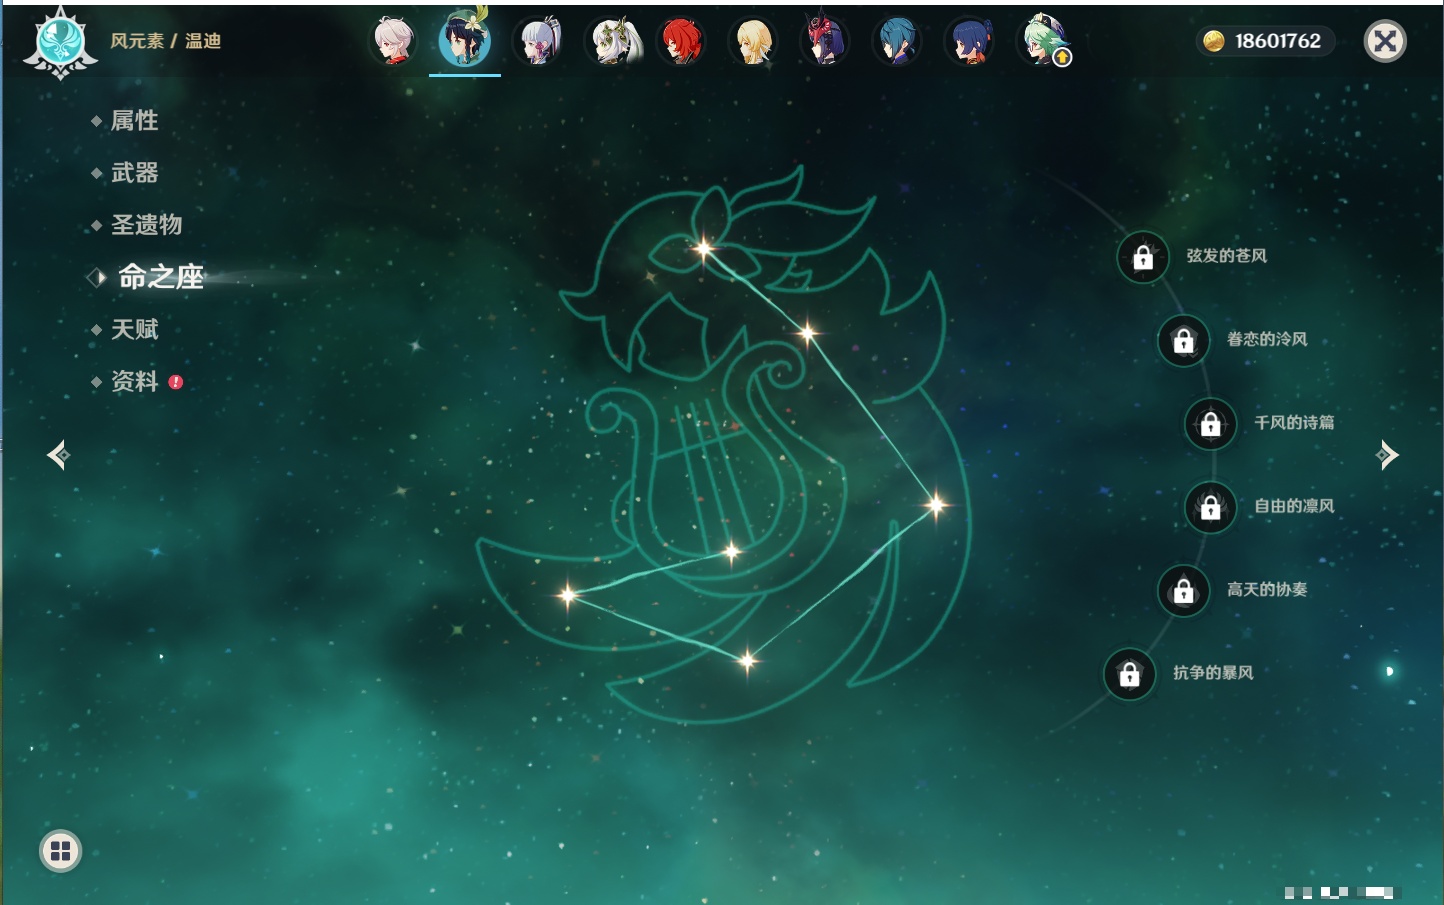The width and height of the screenshot is (1444, 905).
Task: Click locked constellation 弦发的苍风
Action: click(x=1143, y=258)
